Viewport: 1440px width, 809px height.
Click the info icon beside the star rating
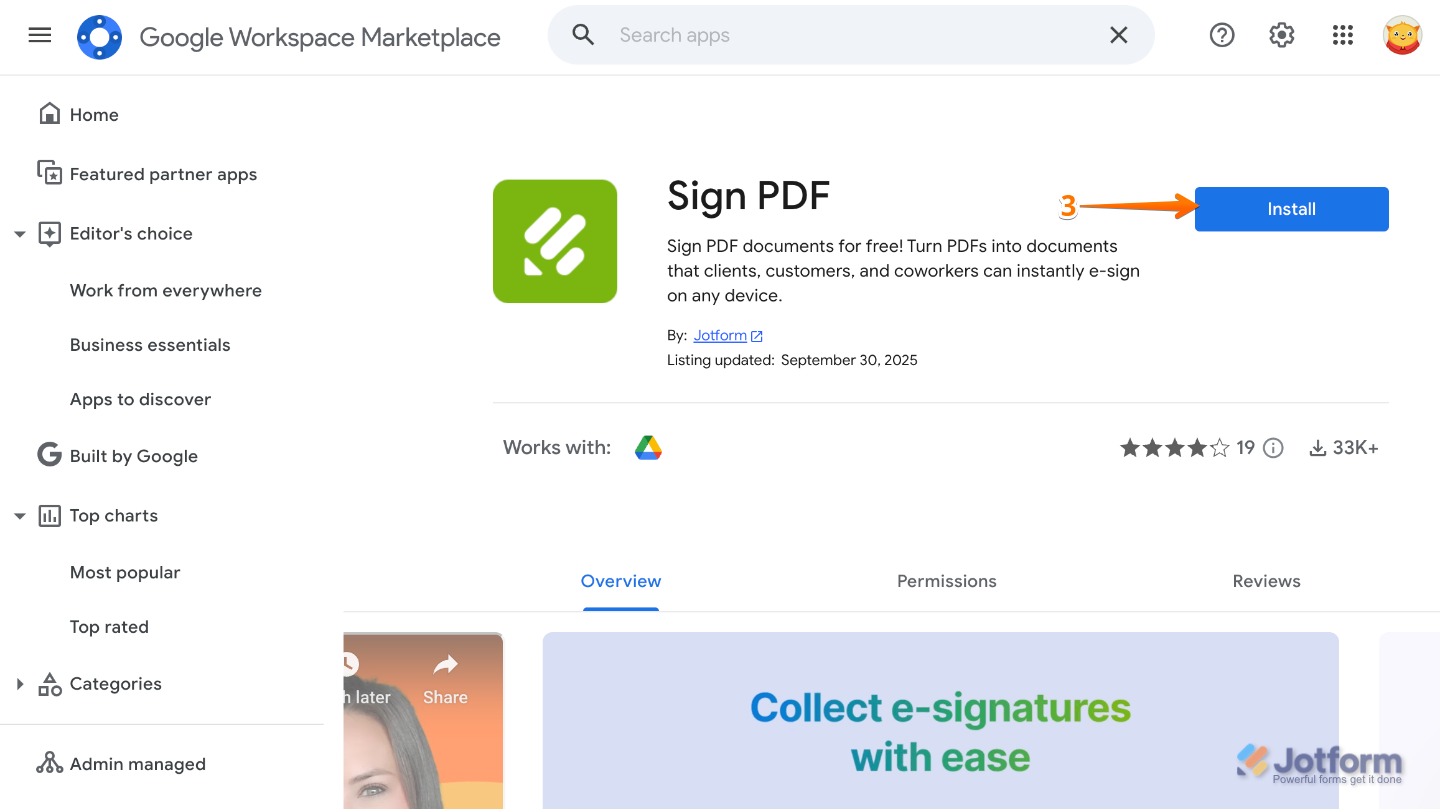click(1273, 447)
